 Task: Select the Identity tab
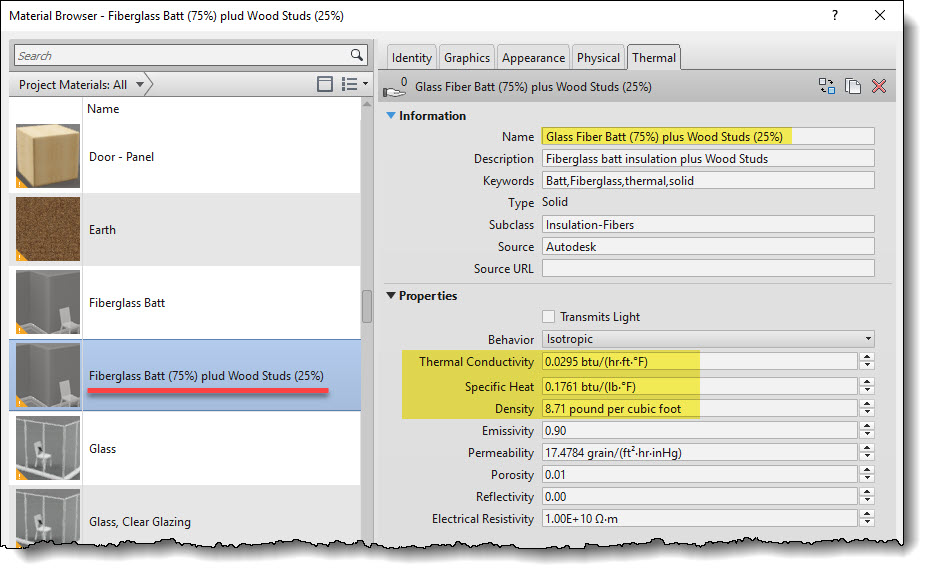point(411,57)
